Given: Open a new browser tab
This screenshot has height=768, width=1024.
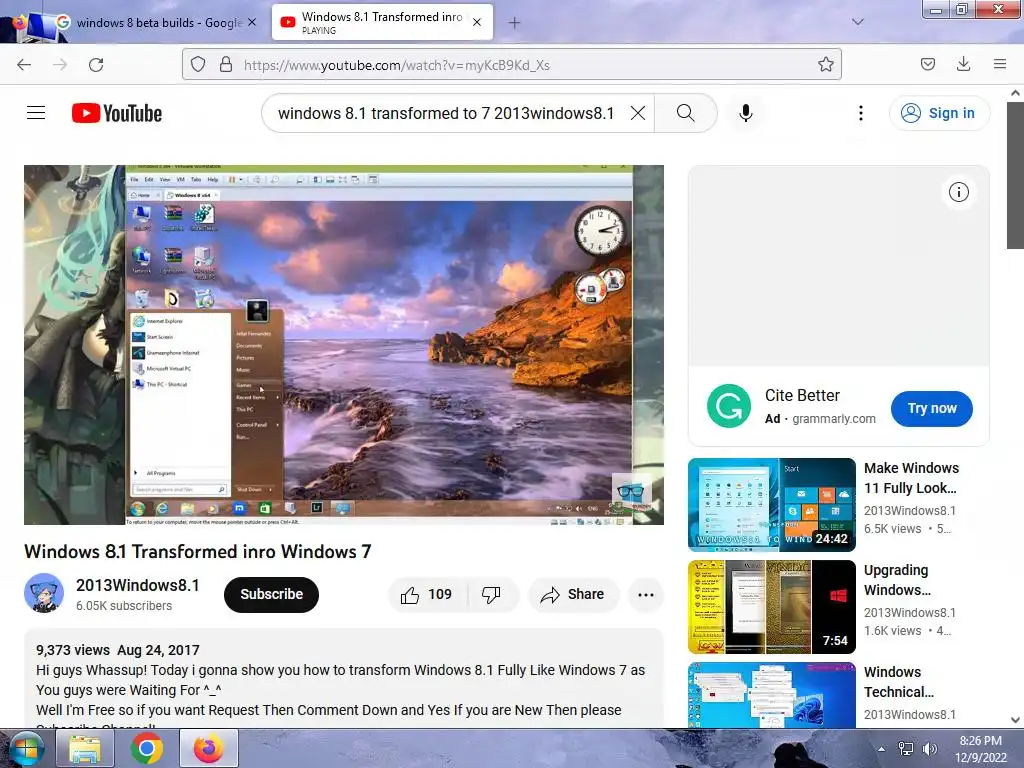Looking at the screenshot, I should coord(515,23).
